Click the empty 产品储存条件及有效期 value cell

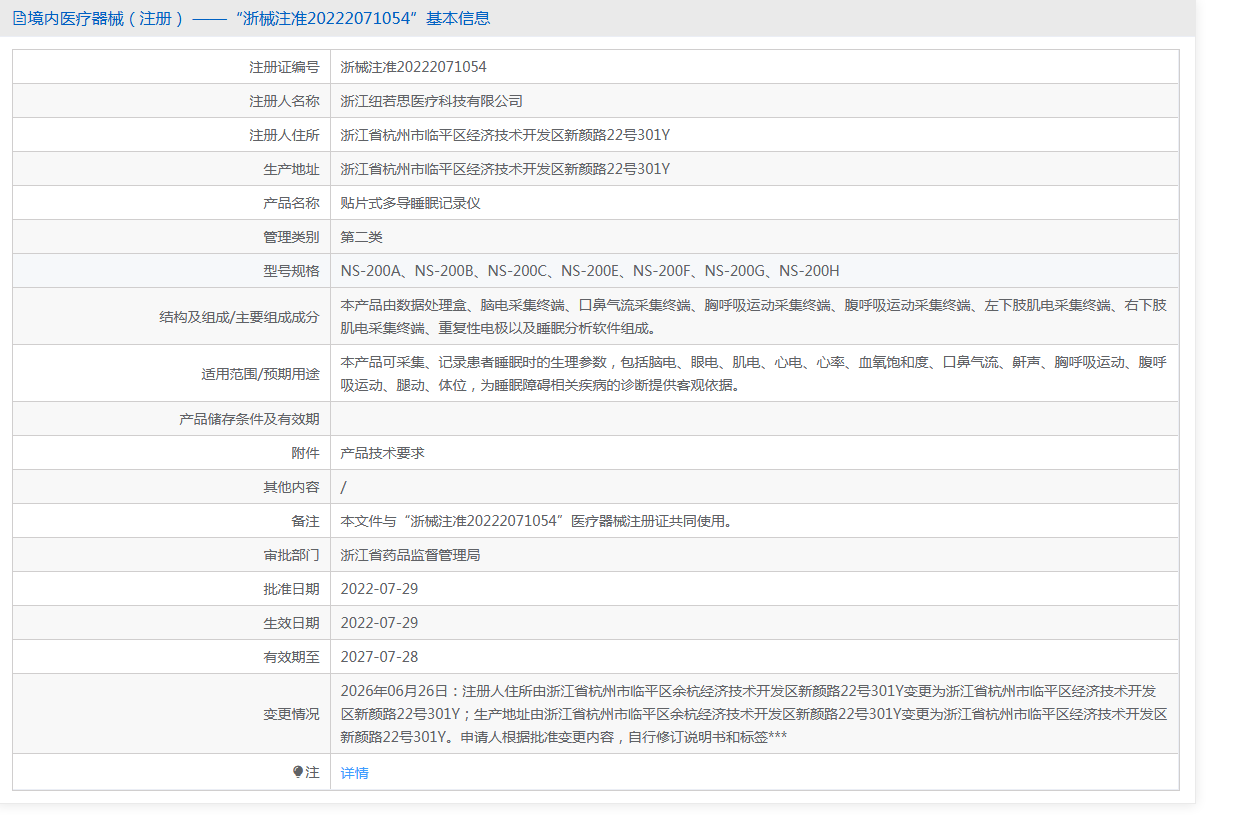tap(754, 419)
